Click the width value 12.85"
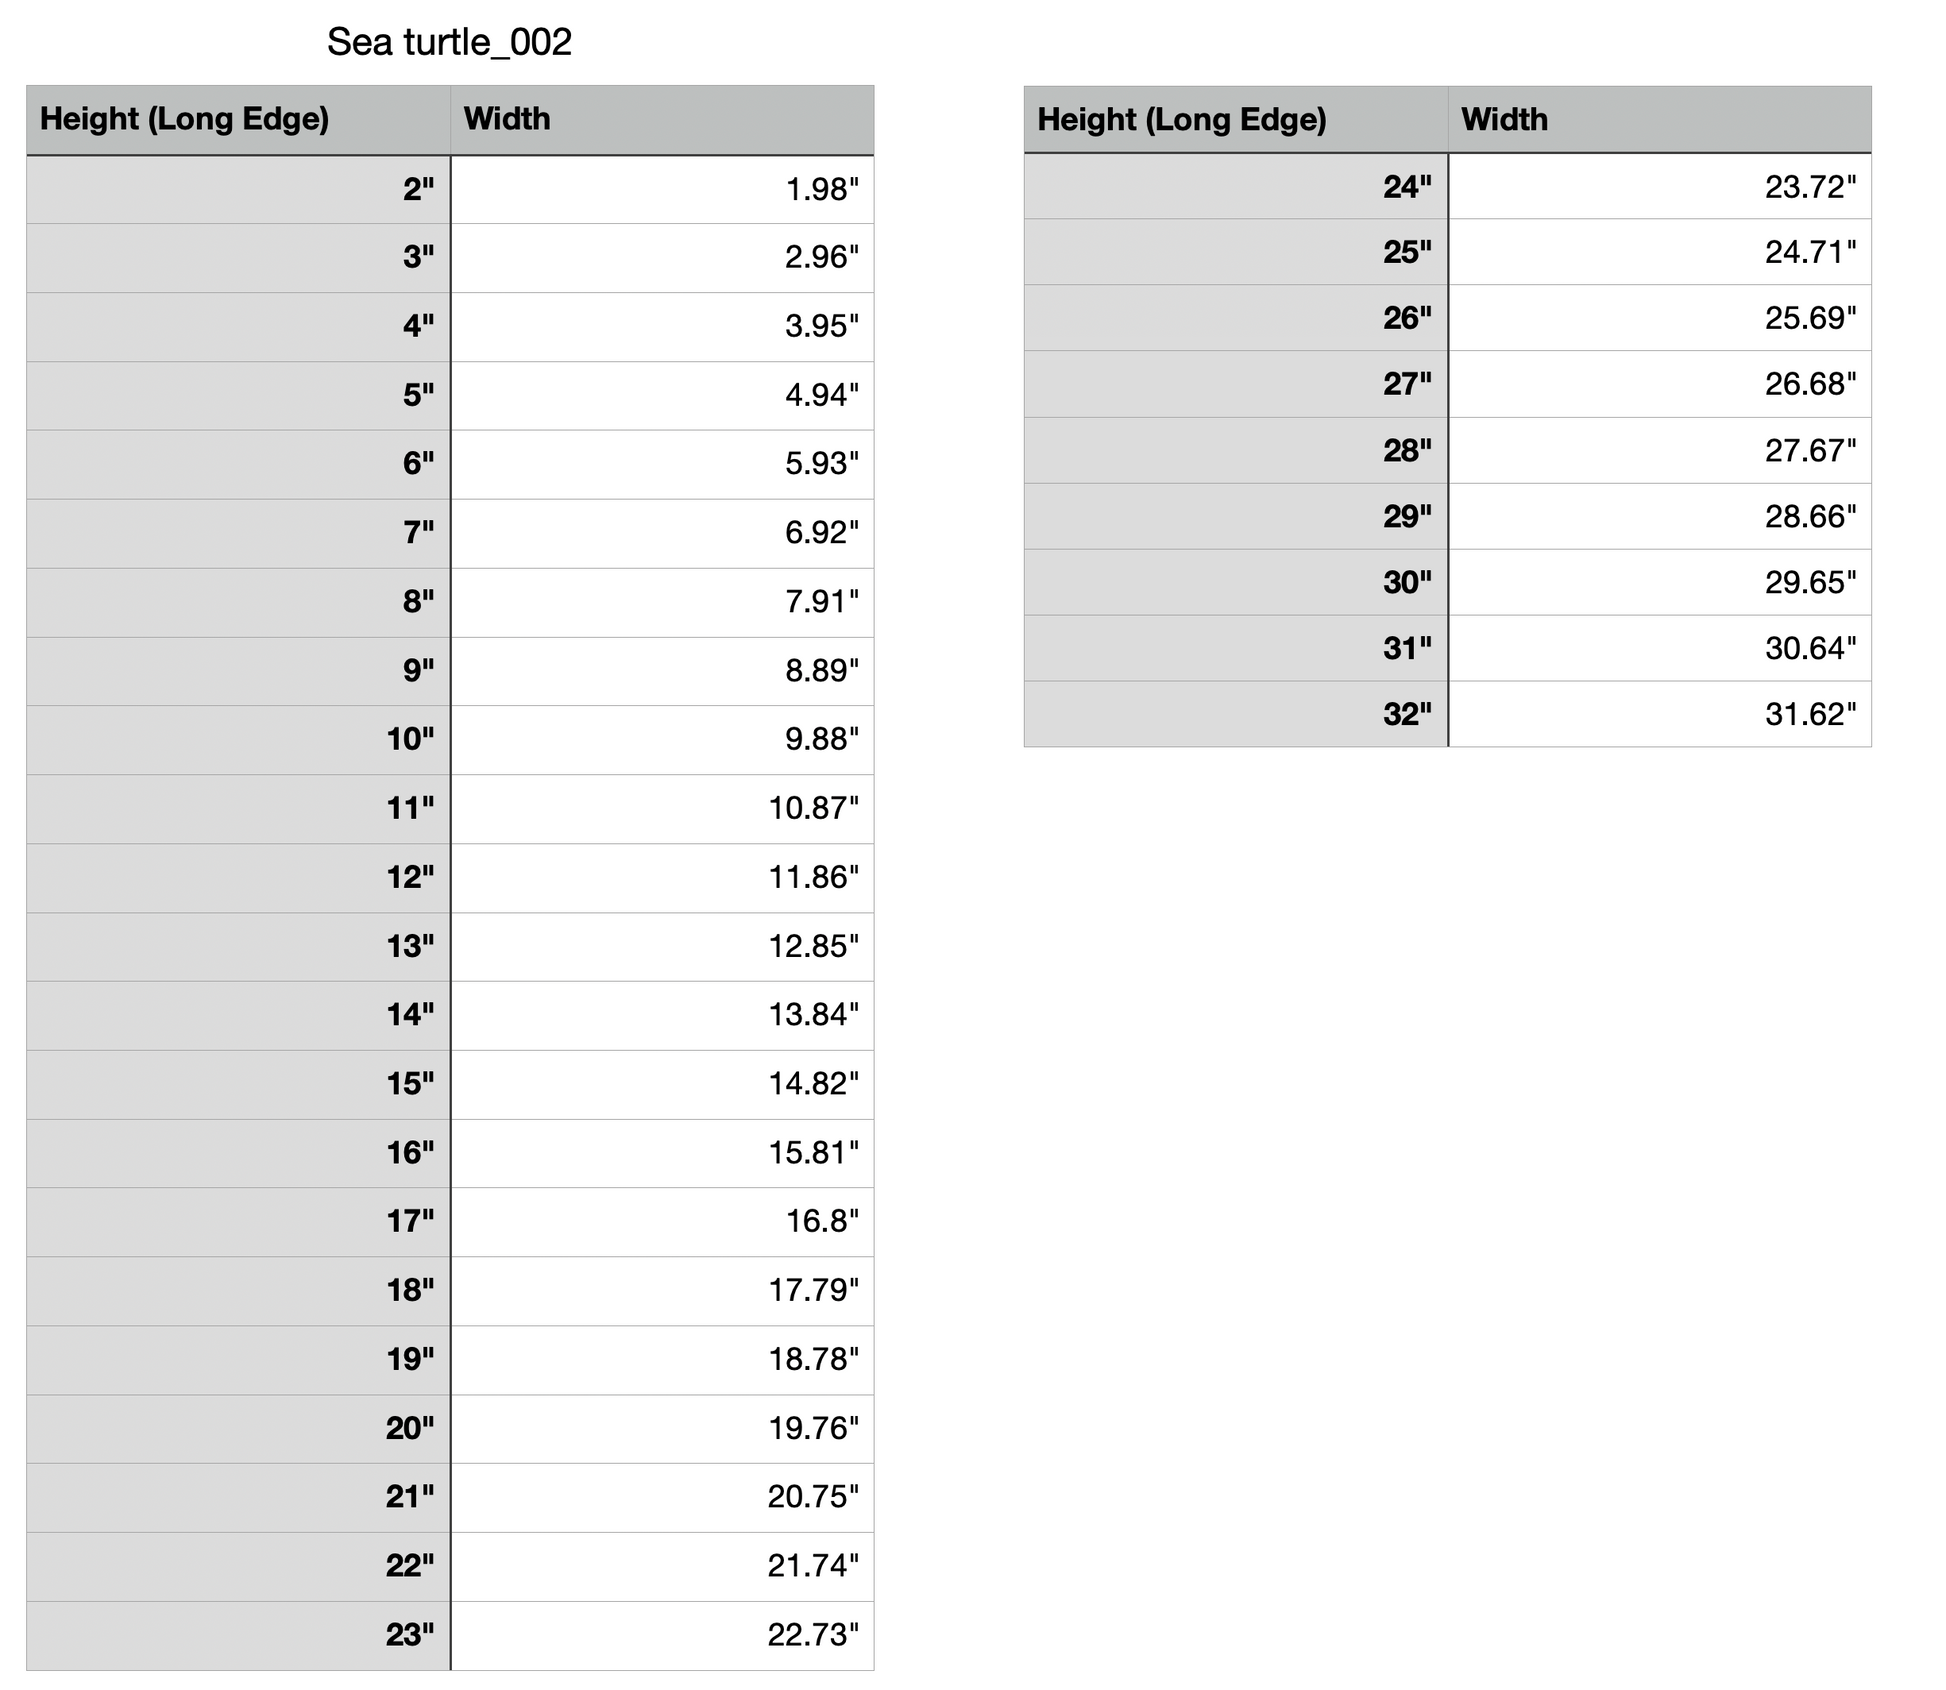Image resolution: width=1946 pixels, height=1690 pixels. tap(662, 946)
